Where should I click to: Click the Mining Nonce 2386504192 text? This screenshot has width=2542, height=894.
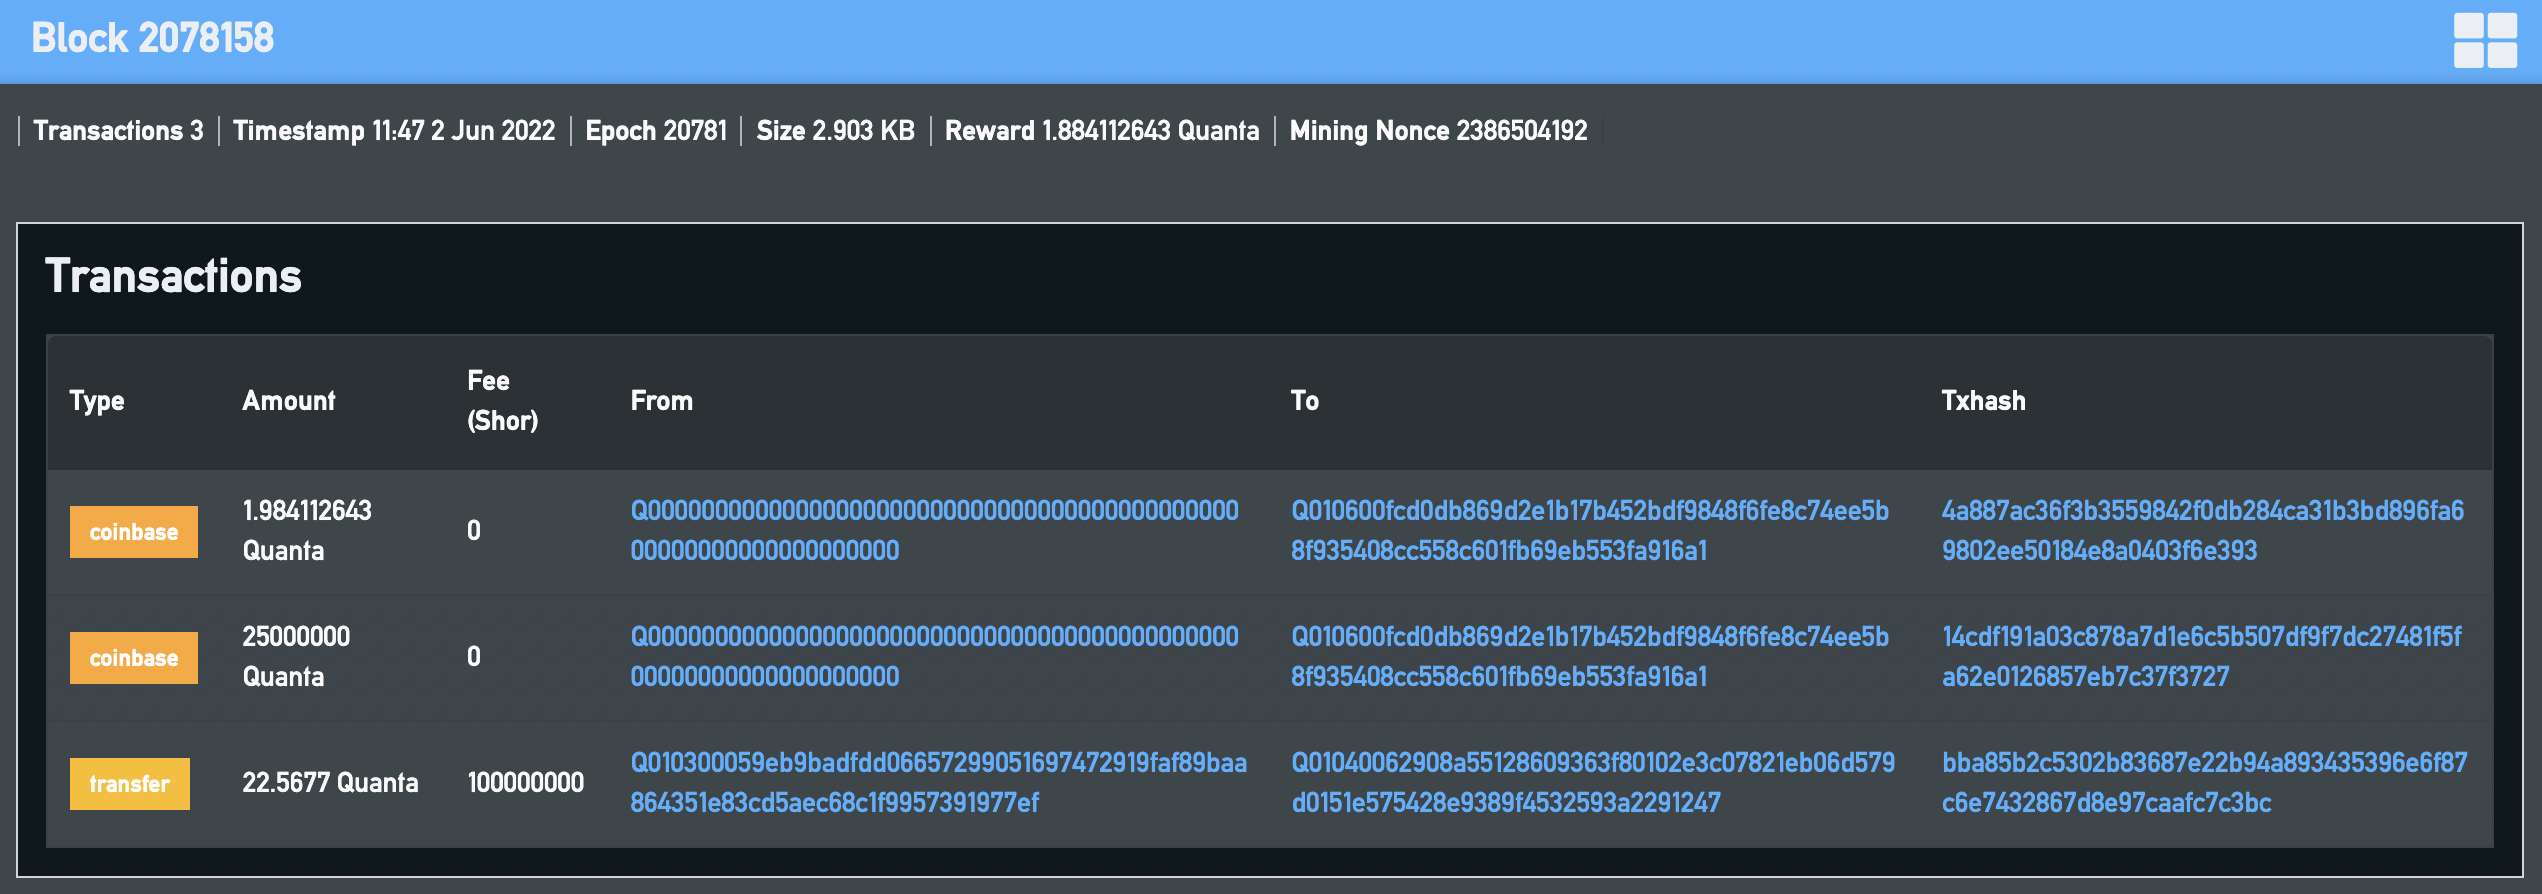(1438, 131)
